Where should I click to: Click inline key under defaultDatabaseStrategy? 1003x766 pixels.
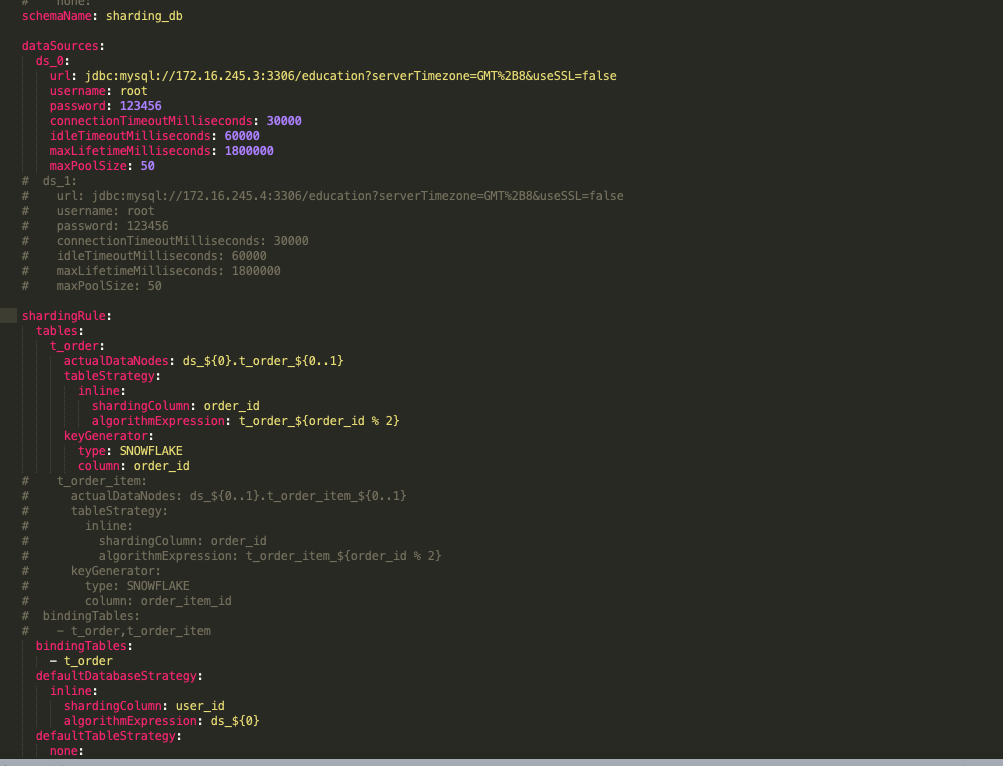point(71,691)
